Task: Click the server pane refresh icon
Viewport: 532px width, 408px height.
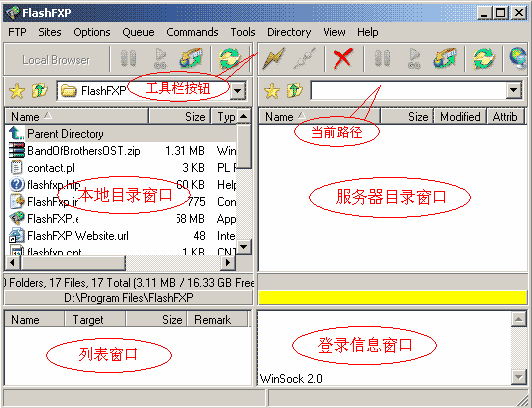Action: 484,59
